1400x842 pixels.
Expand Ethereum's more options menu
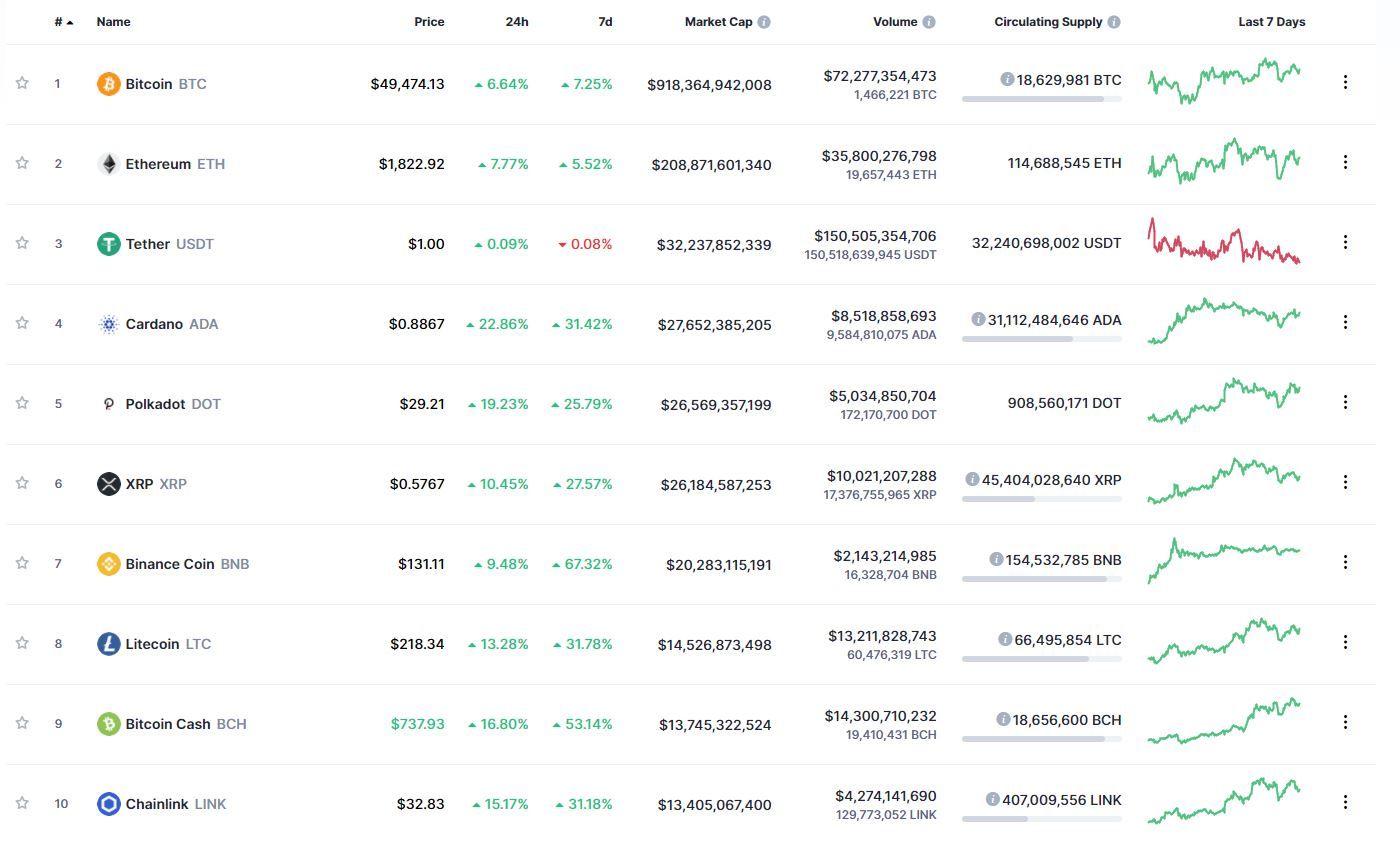point(1345,162)
